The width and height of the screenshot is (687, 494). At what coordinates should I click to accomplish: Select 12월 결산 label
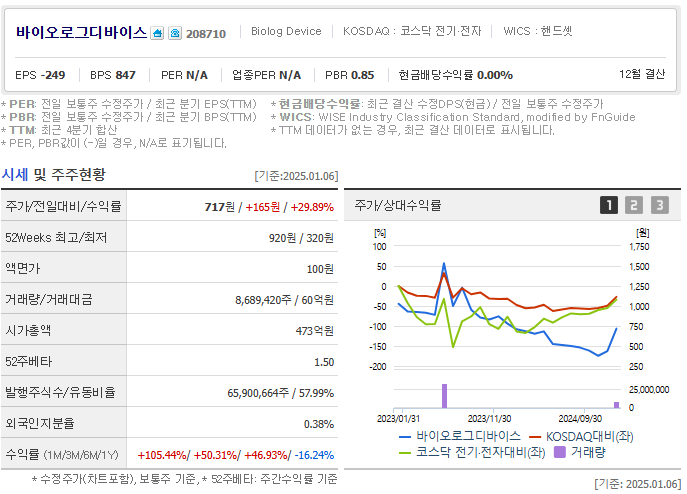pos(642,74)
